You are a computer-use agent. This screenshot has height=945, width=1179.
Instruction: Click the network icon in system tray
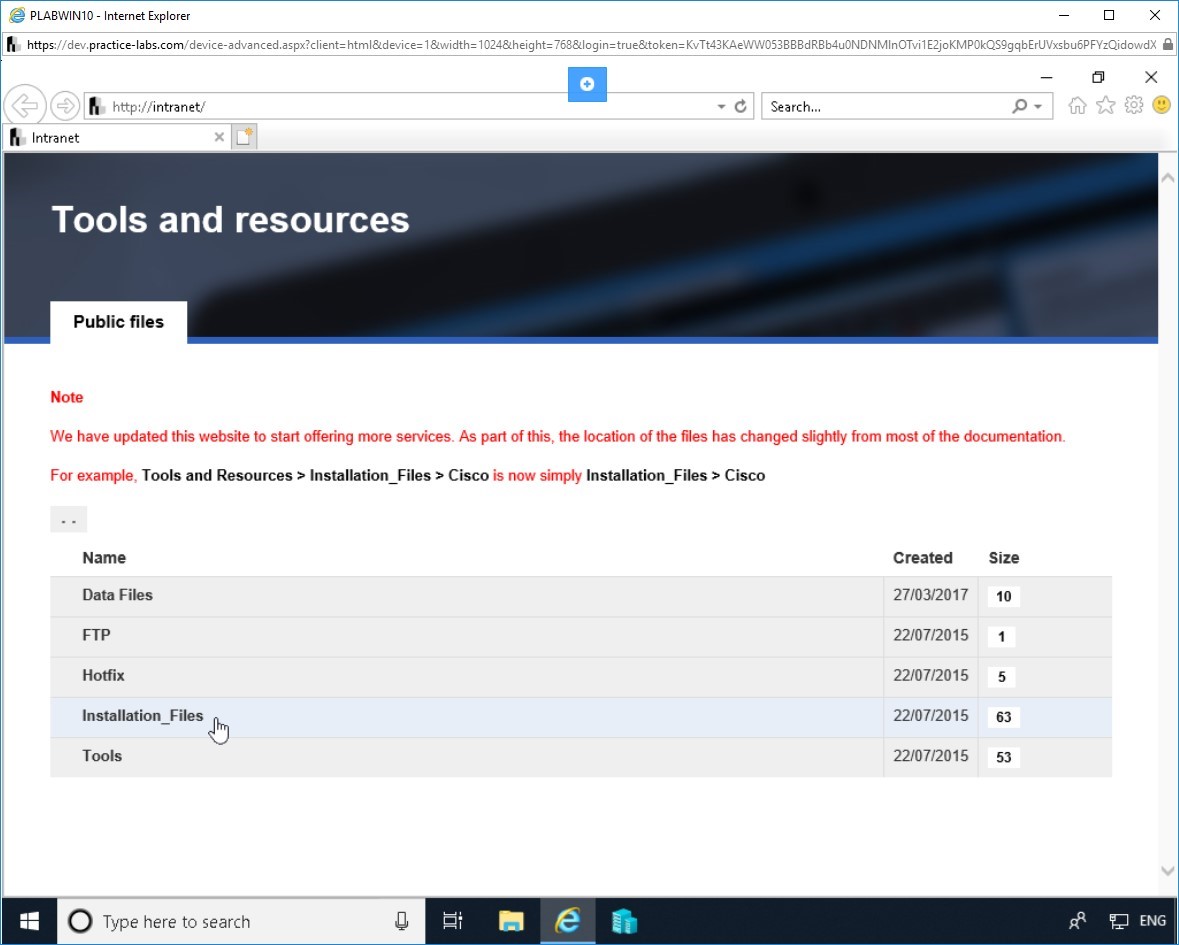[1119, 920]
